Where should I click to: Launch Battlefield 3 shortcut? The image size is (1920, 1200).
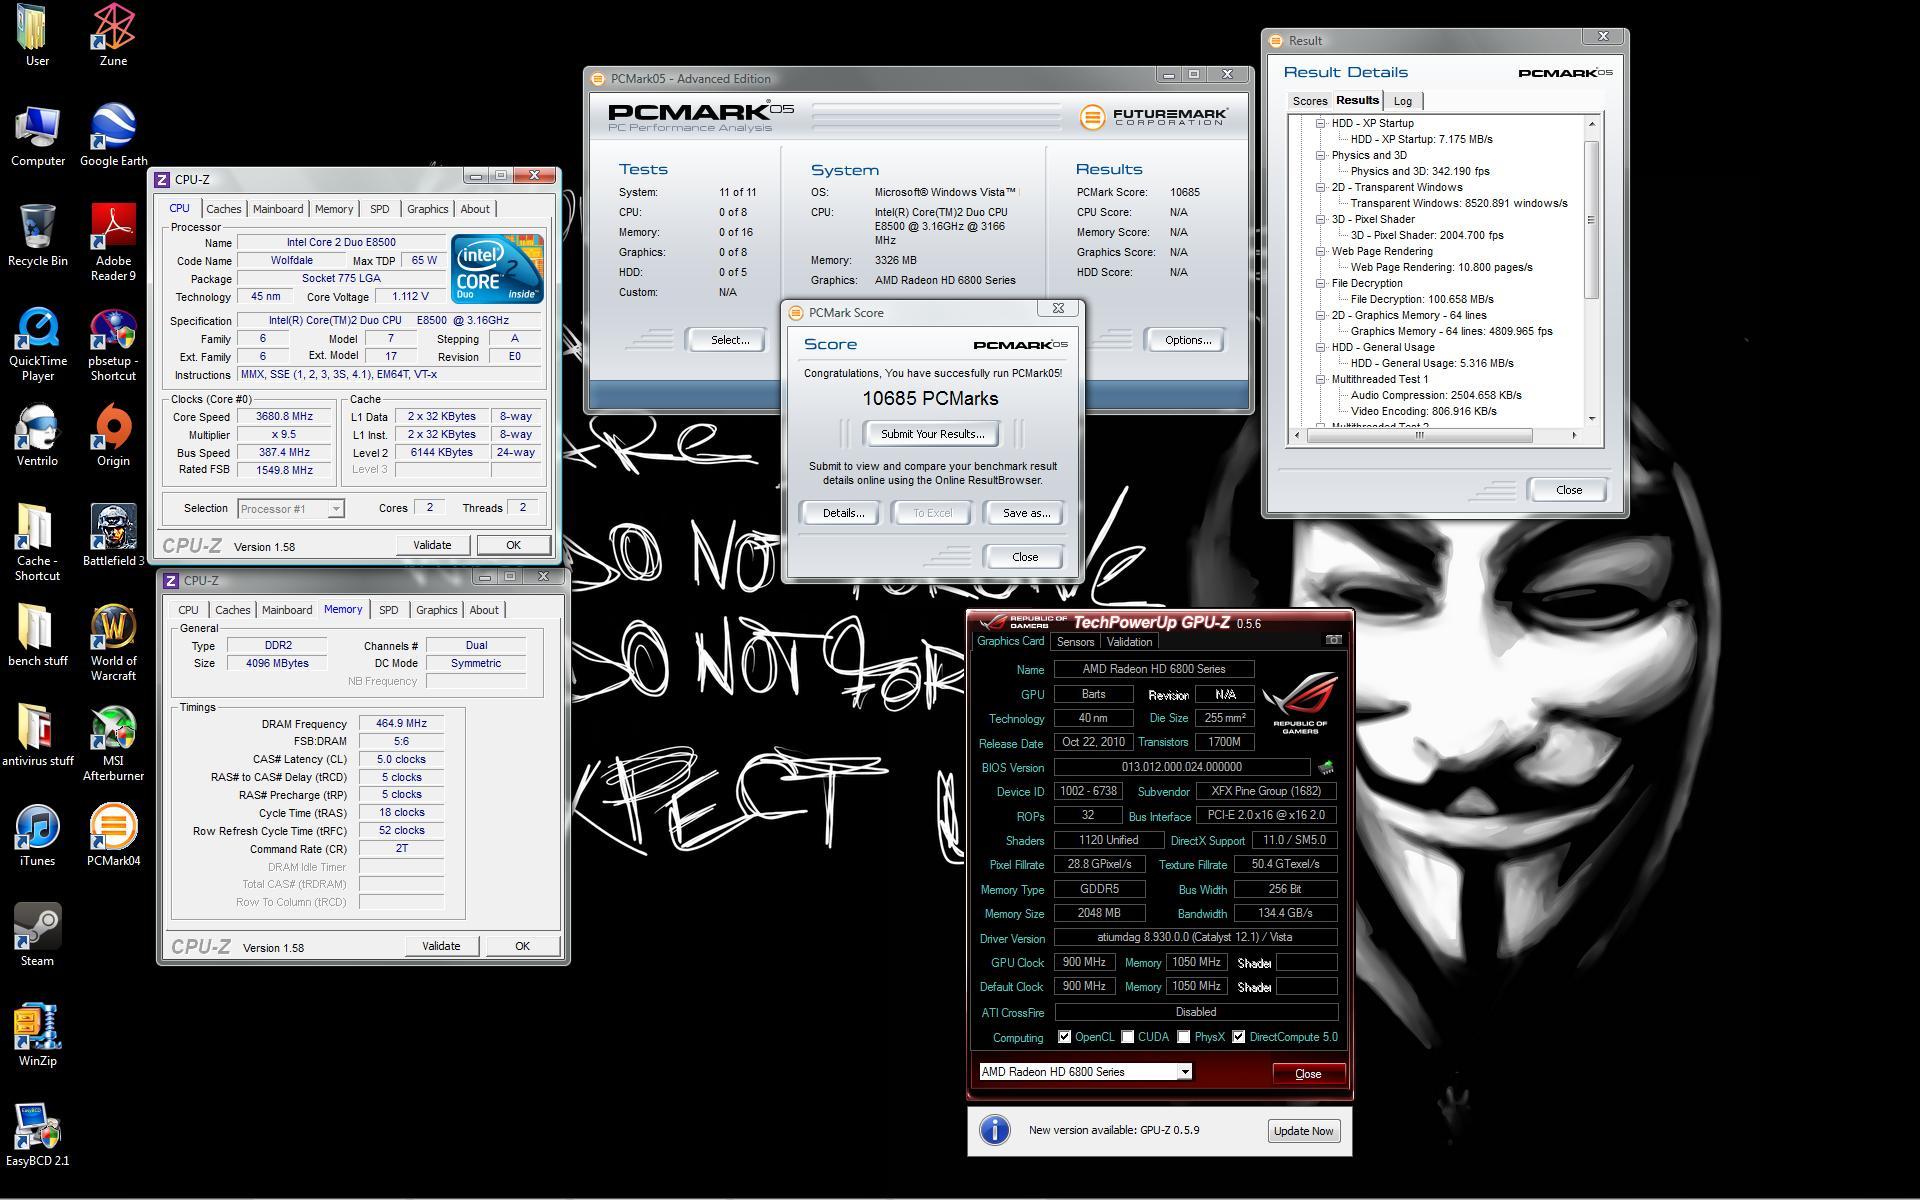(113, 535)
